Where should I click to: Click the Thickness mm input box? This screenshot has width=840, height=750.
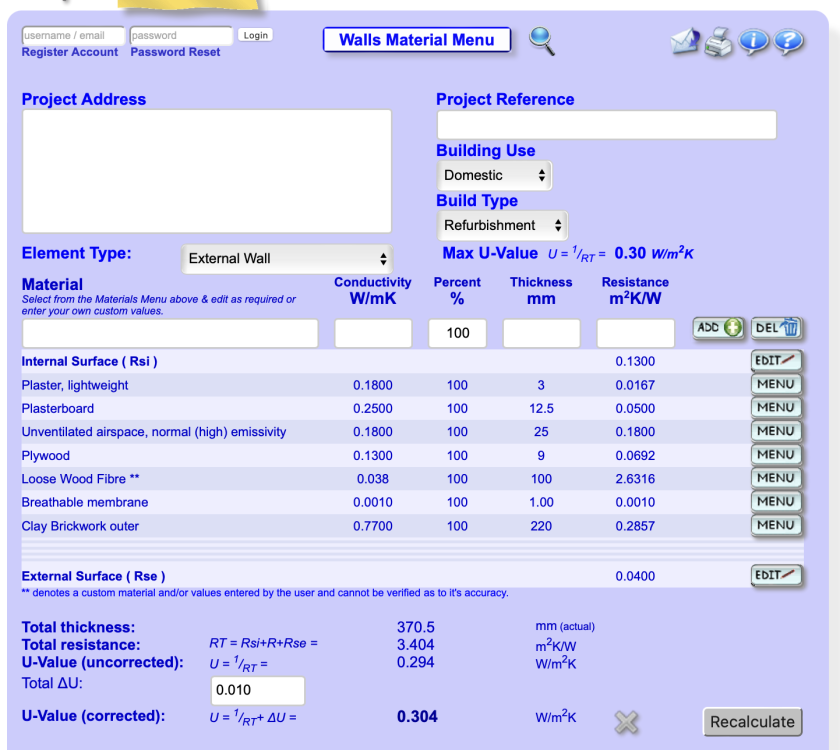(x=541, y=333)
